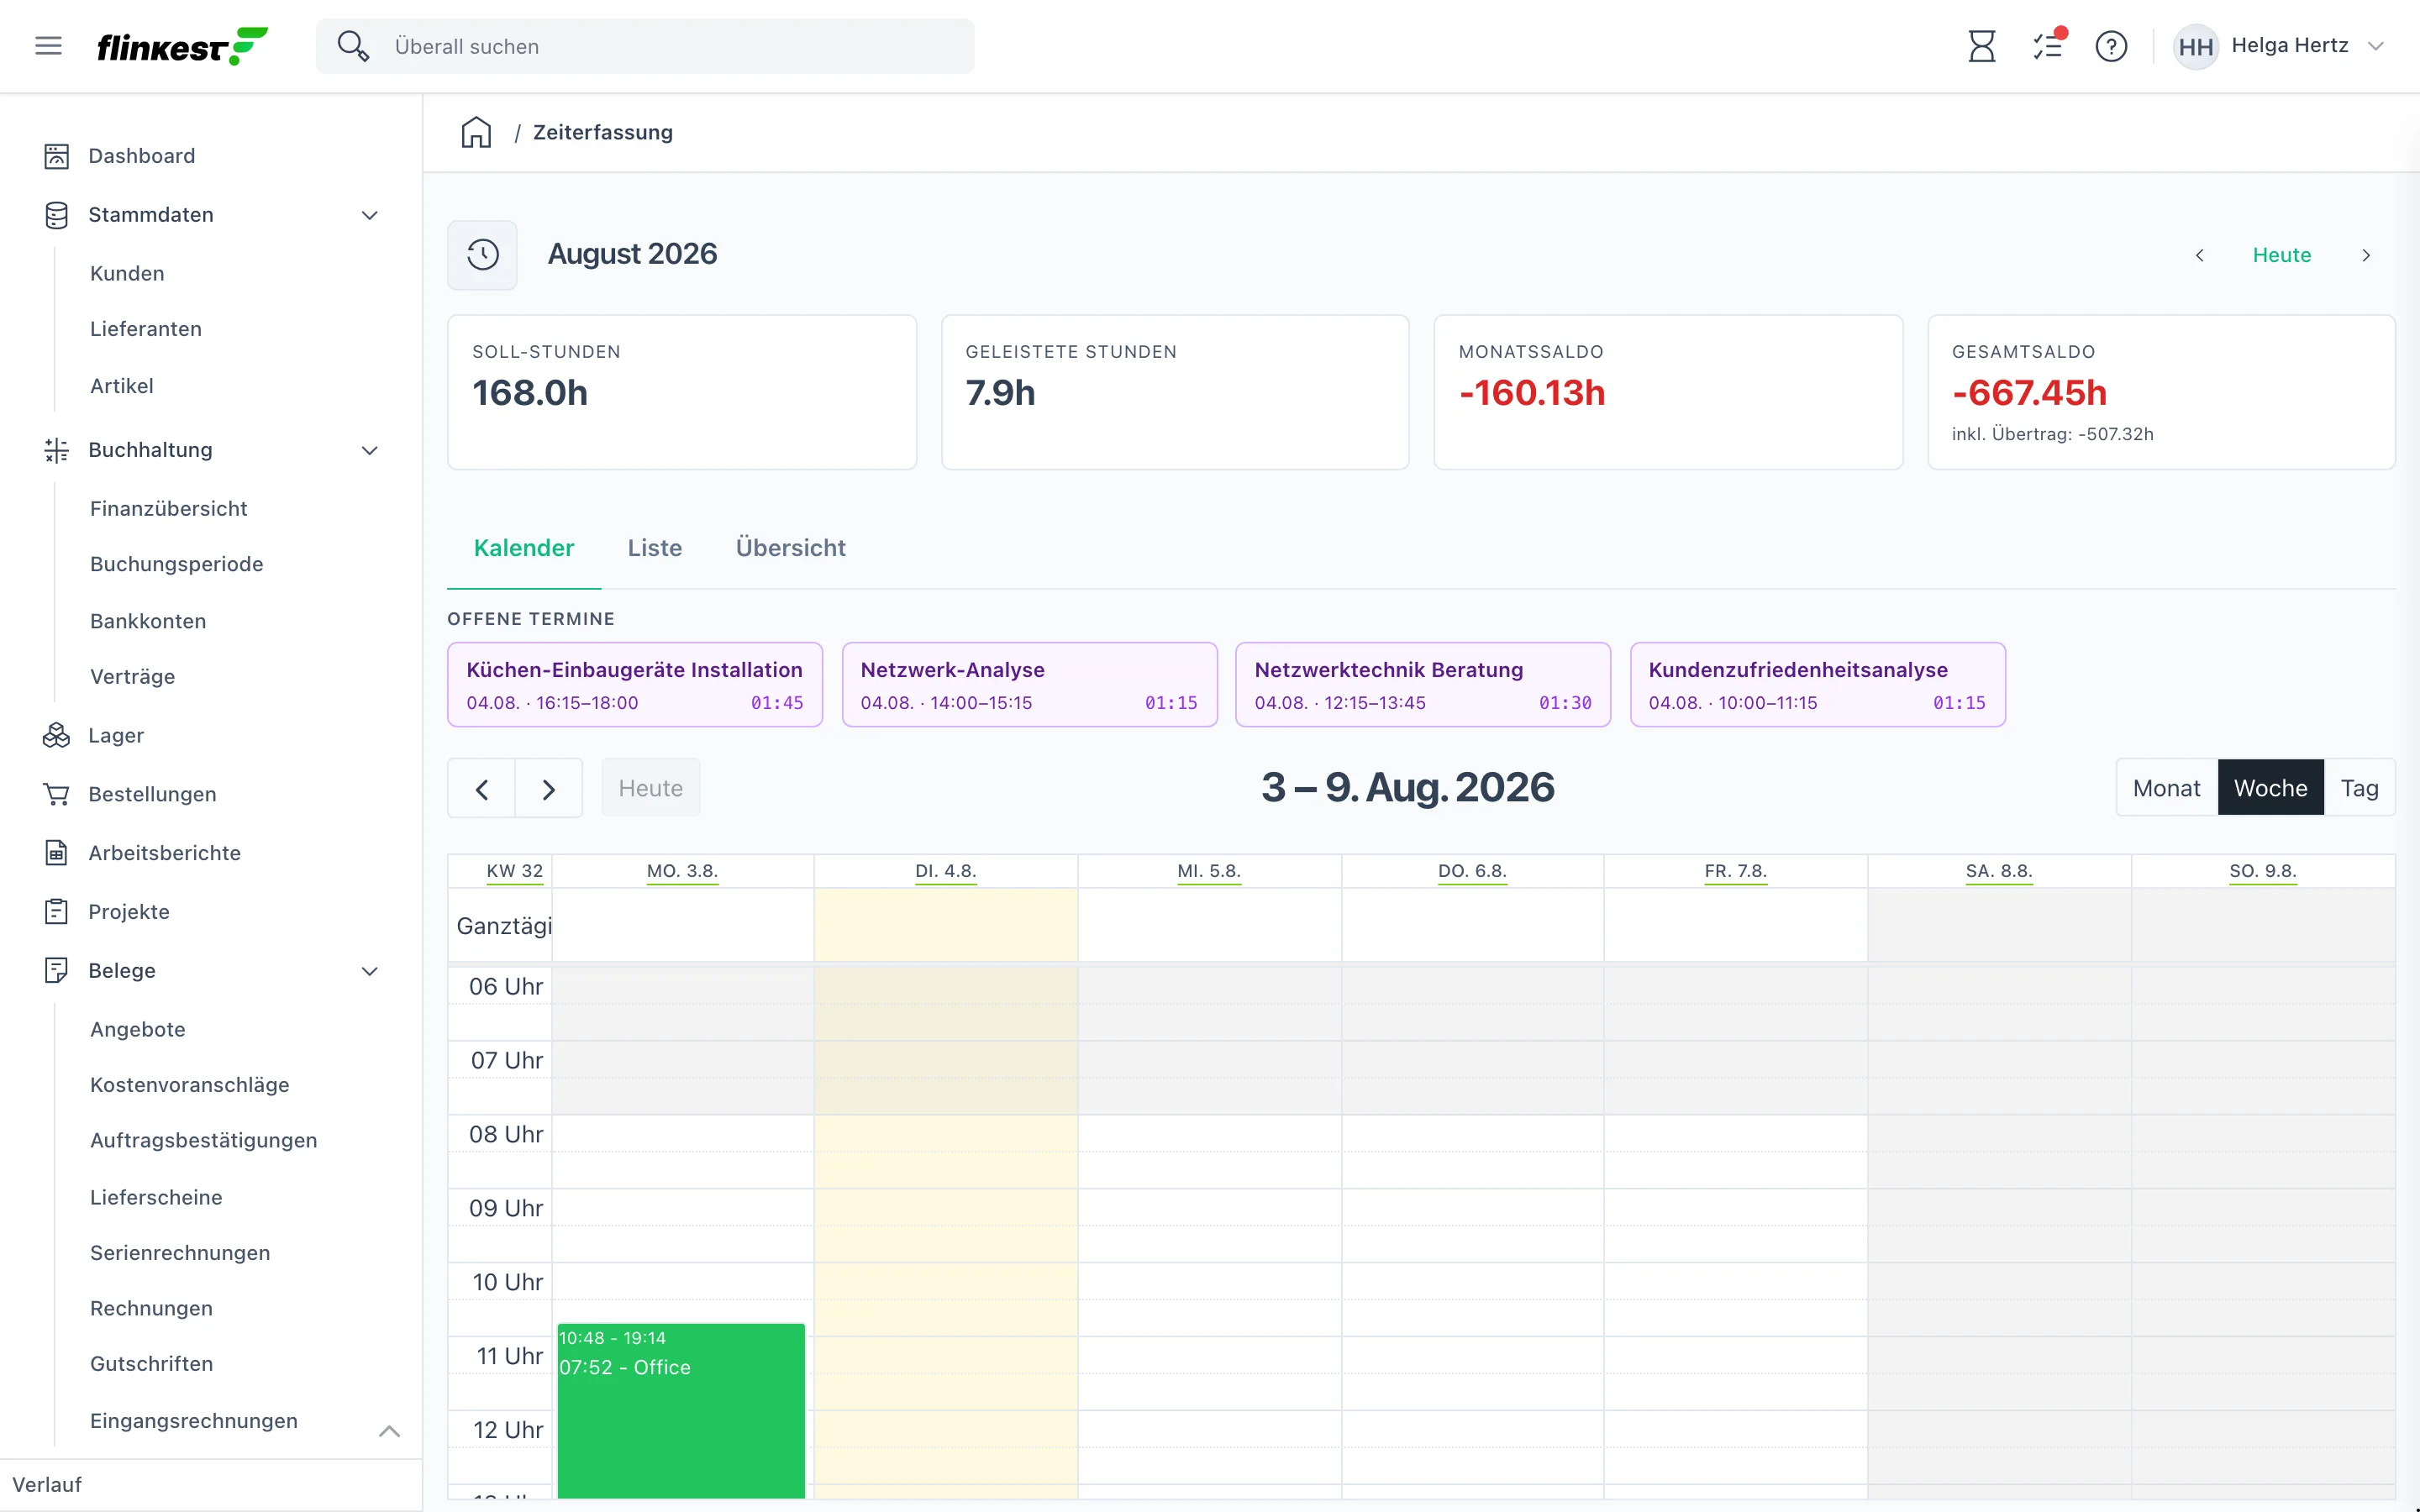The height and width of the screenshot is (1512, 2420).
Task: Click the Stammdaten database icon
Action: point(56,215)
